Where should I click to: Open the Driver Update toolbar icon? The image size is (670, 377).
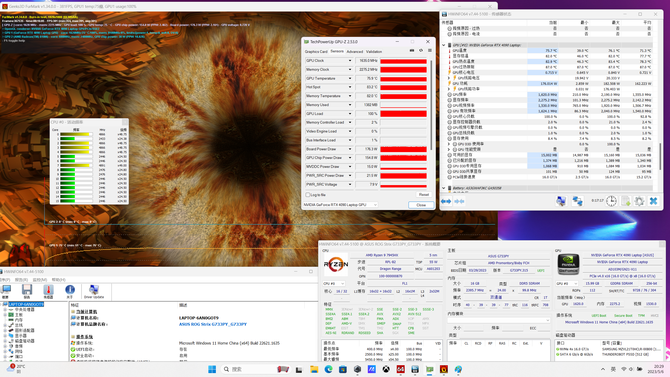pos(94,291)
